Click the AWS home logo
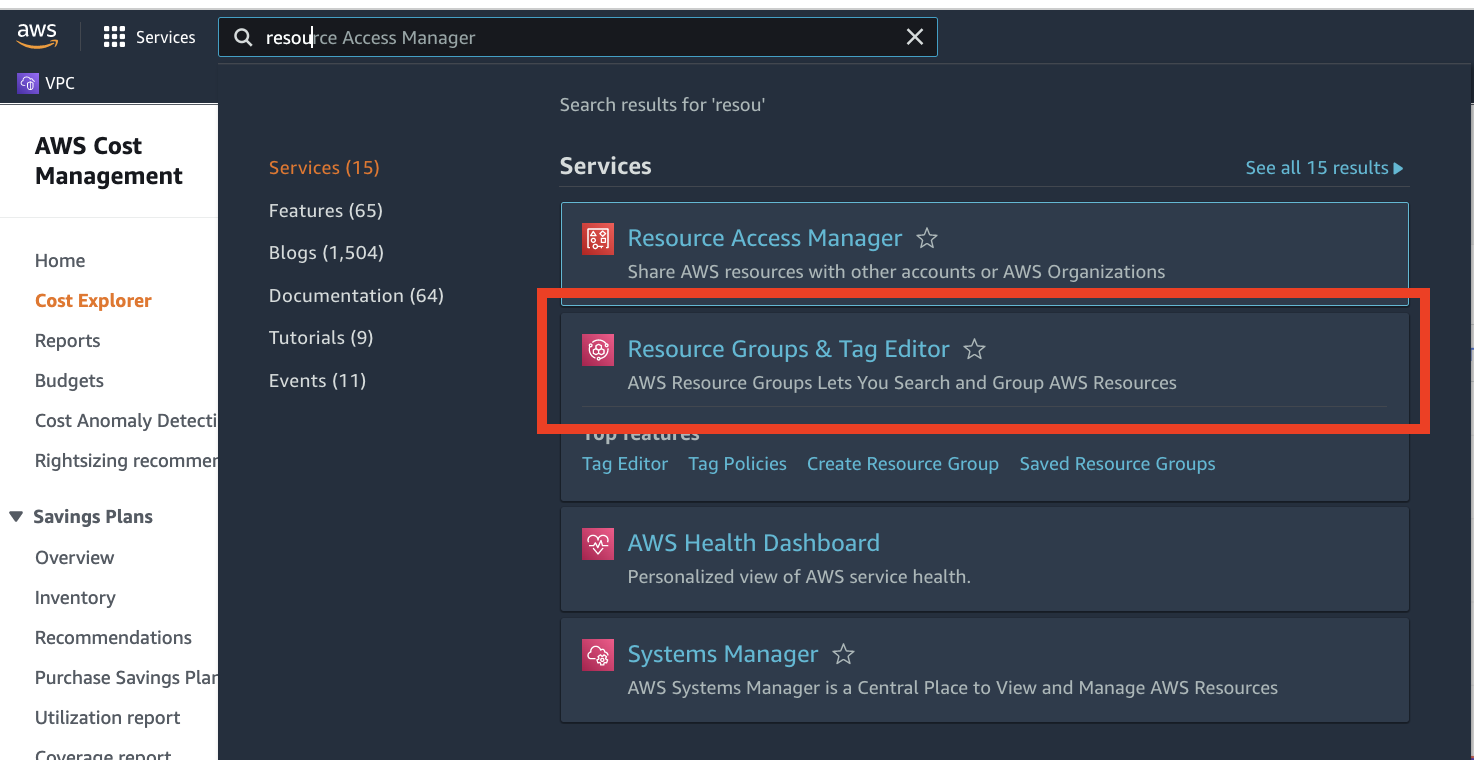The height and width of the screenshot is (760, 1474). tap(37, 35)
